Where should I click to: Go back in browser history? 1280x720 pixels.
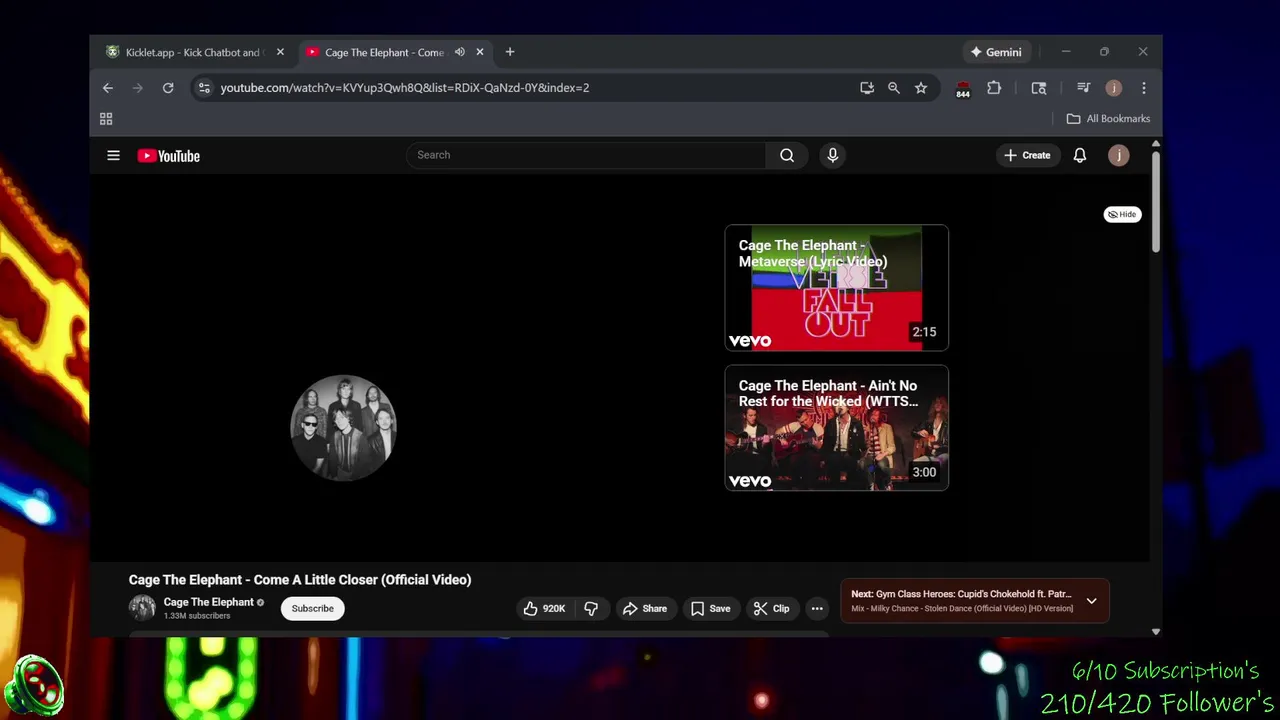(108, 88)
